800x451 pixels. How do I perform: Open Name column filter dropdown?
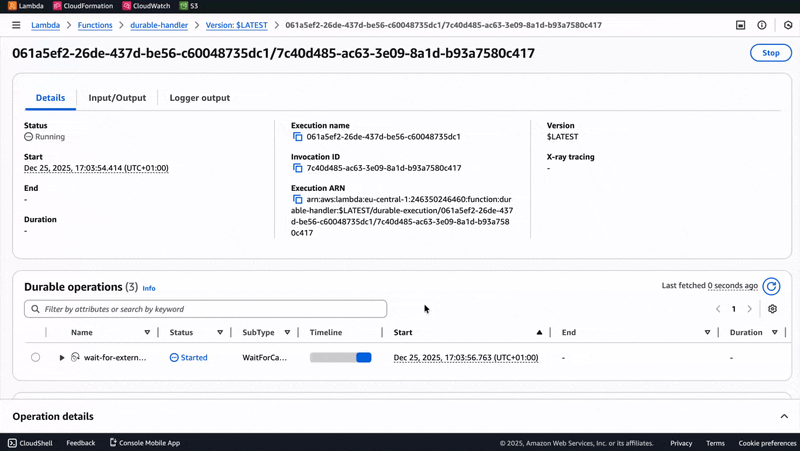(147, 332)
